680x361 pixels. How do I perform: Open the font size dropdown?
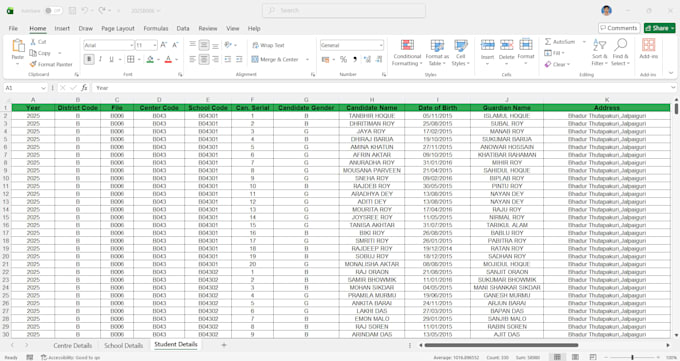(x=154, y=45)
